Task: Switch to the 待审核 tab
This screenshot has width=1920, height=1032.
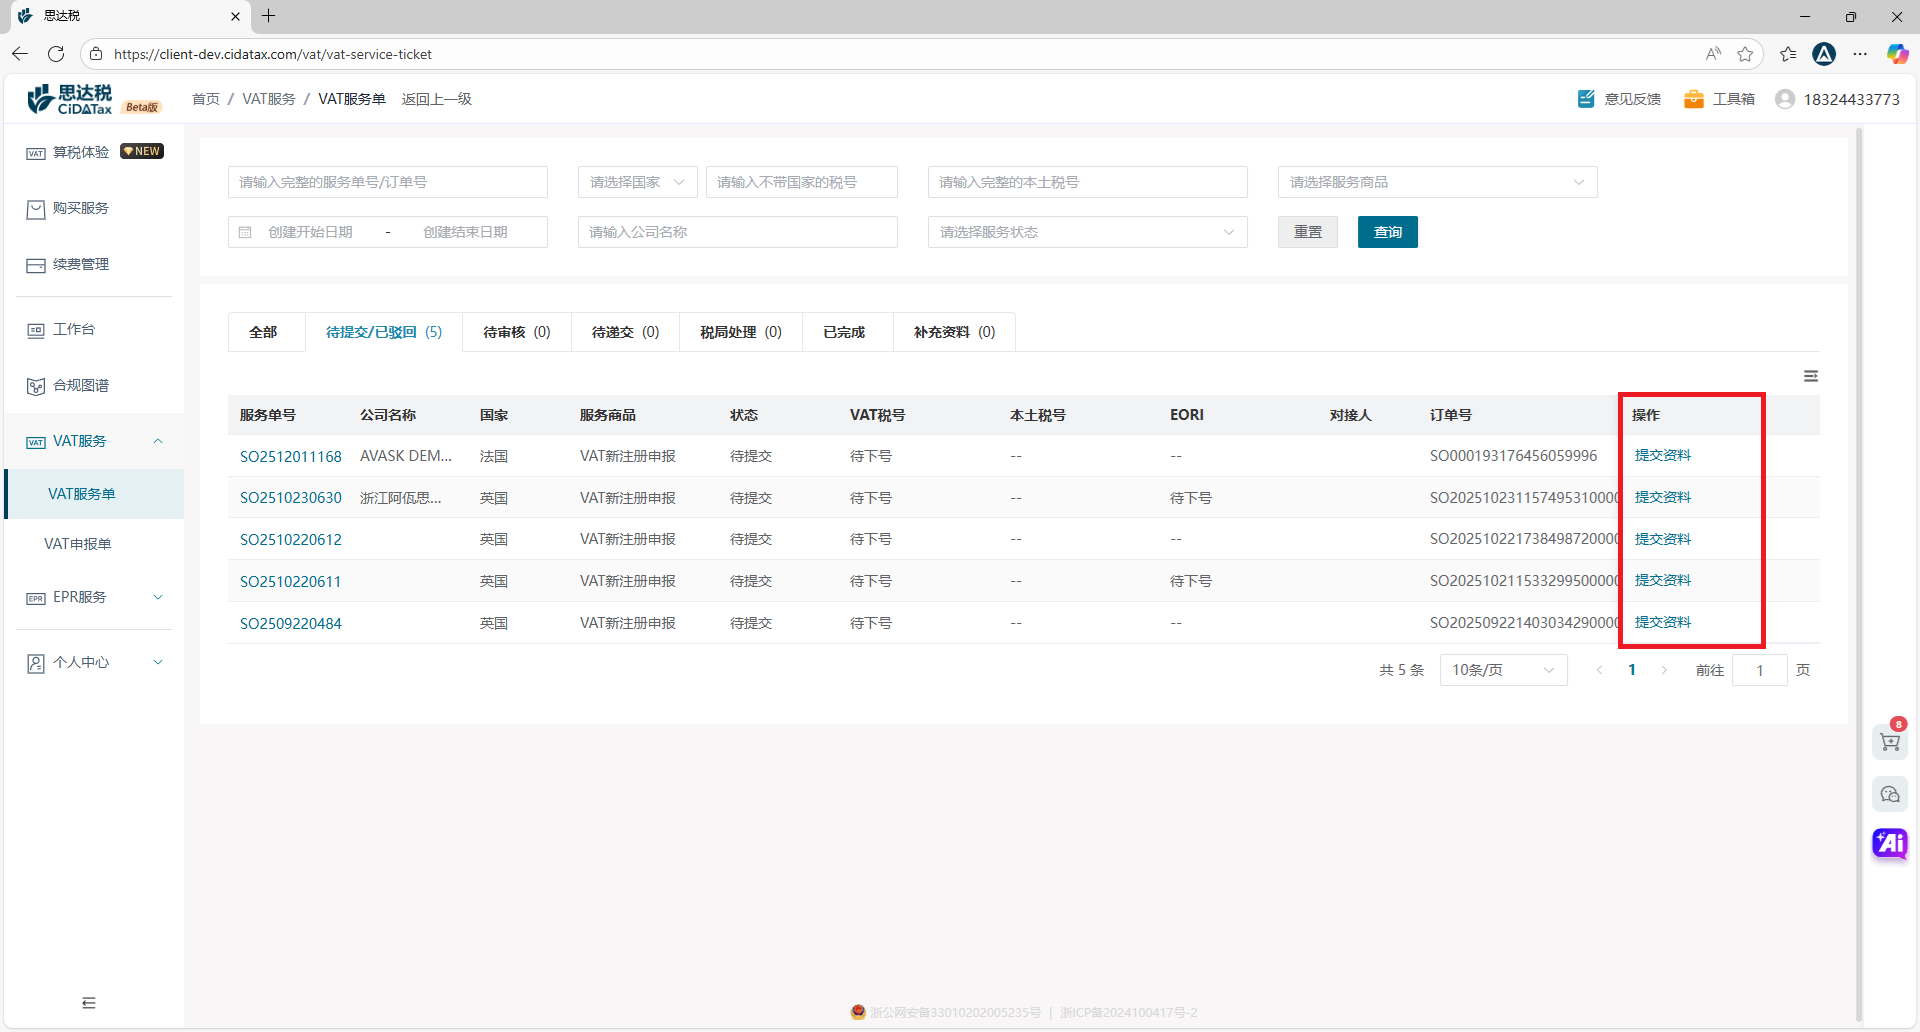Action: pos(516,332)
